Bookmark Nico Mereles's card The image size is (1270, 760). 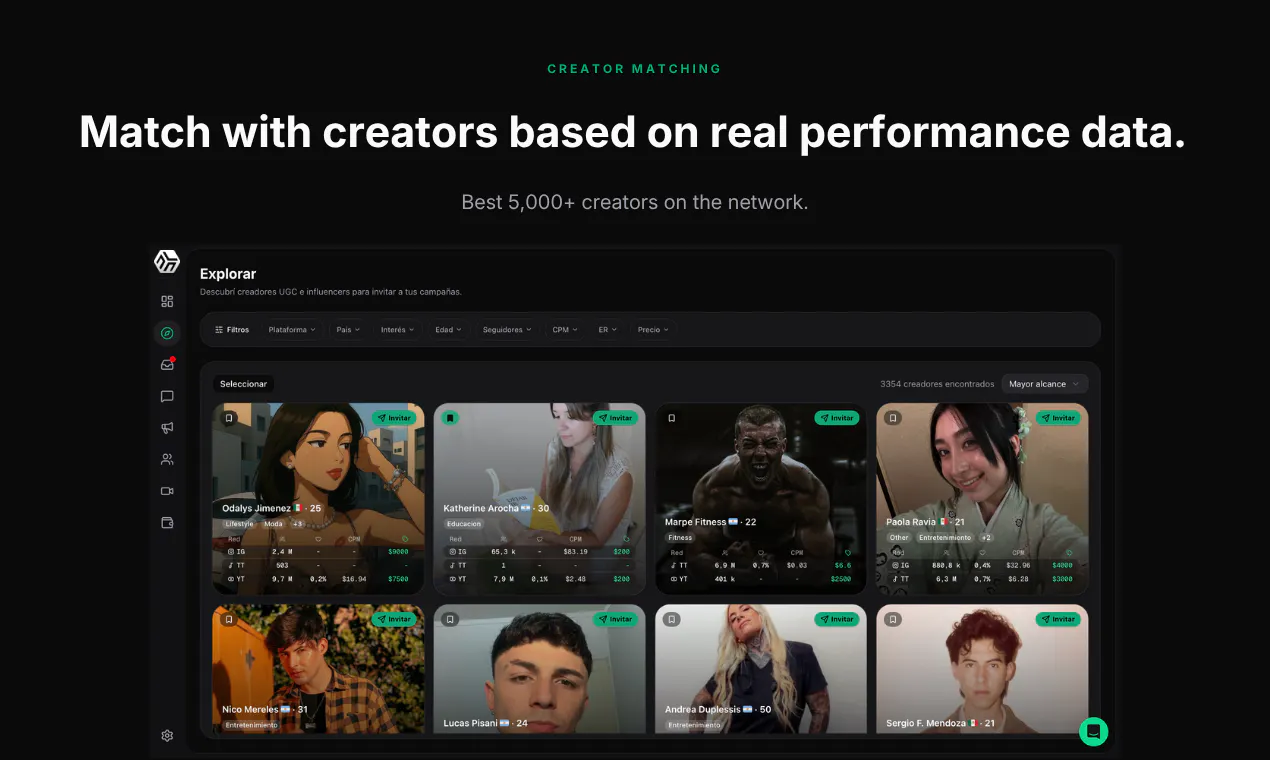click(x=229, y=619)
